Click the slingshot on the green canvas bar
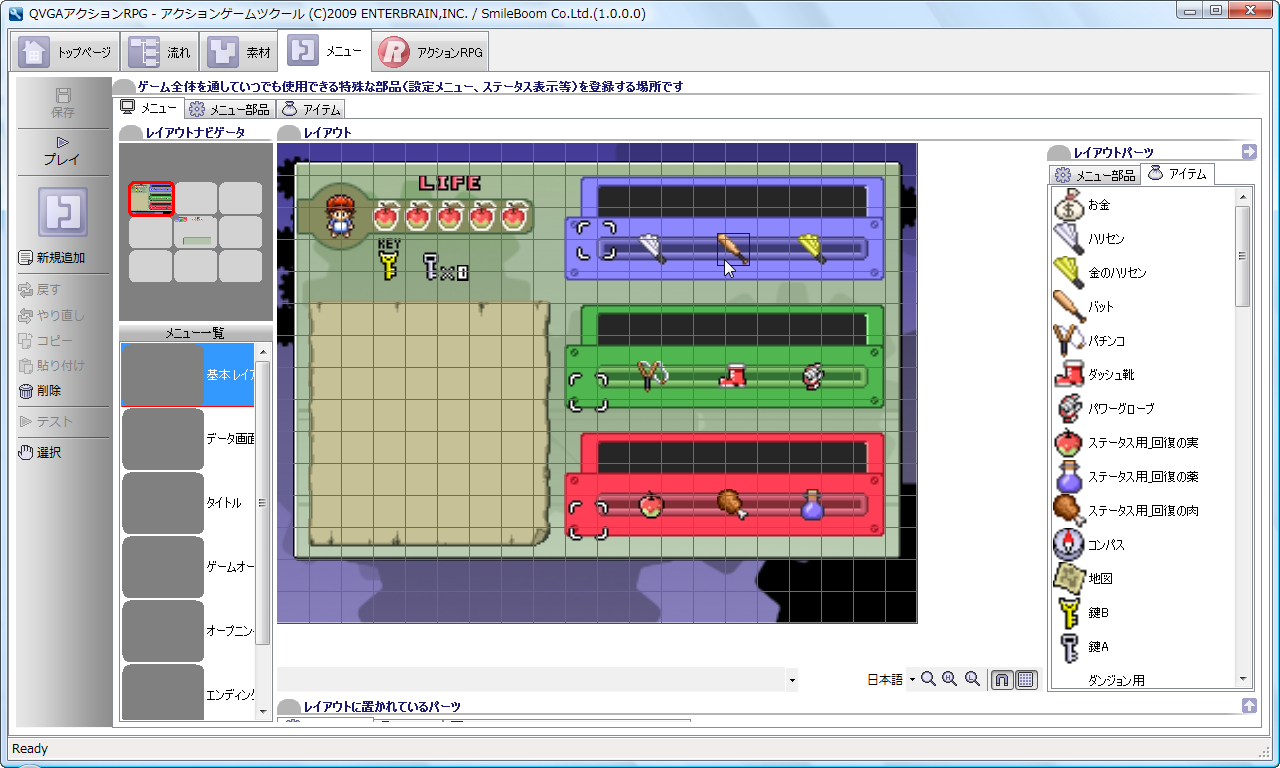1280x768 pixels. tap(652, 376)
